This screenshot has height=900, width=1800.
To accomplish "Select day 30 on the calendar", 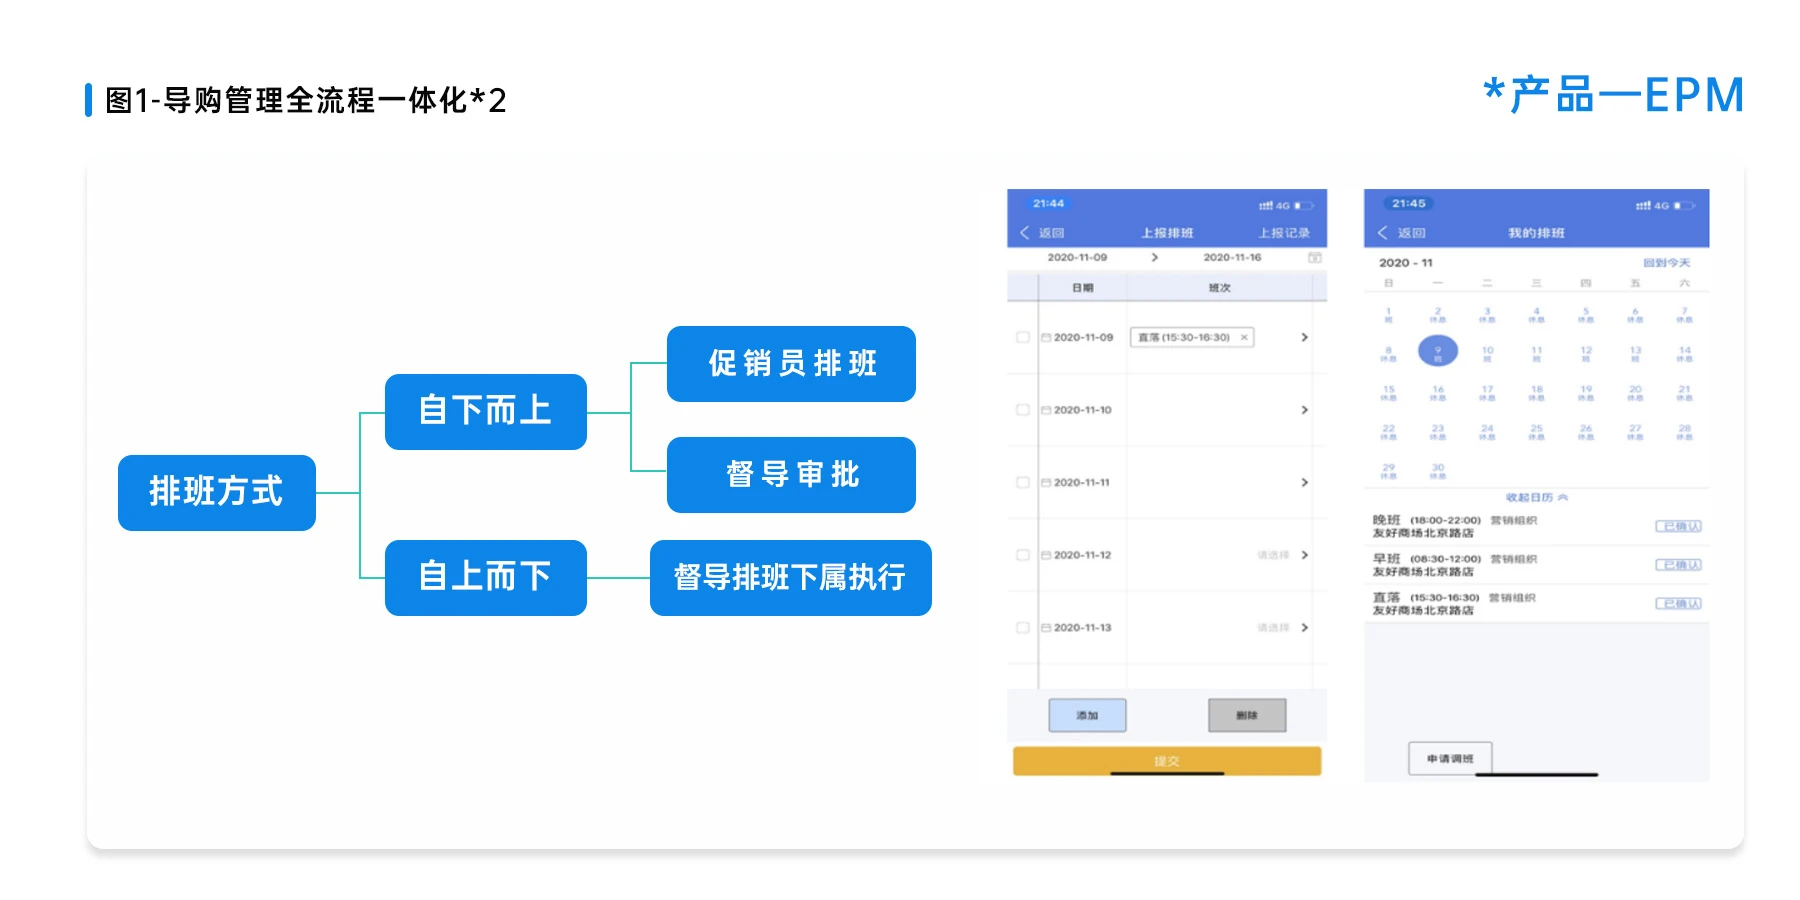I will tap(1438, 470).
